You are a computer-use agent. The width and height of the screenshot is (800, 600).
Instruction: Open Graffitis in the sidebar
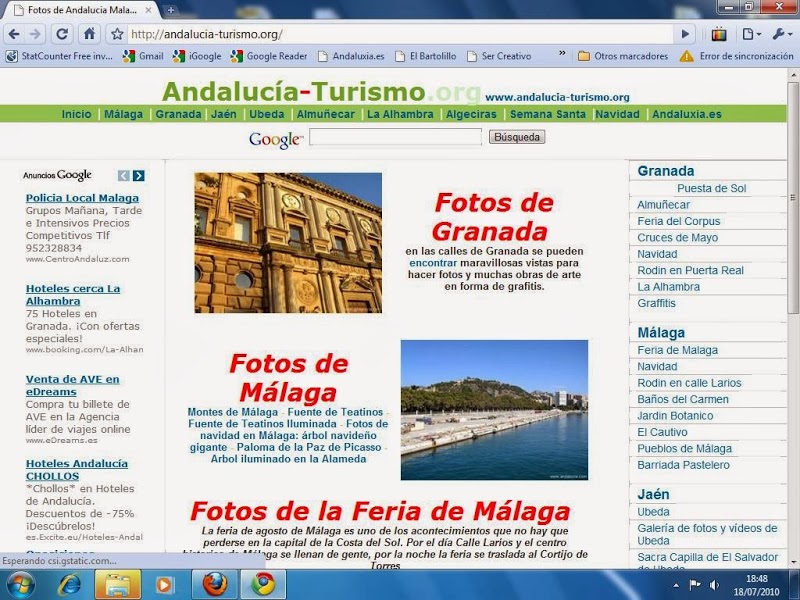pyautogui.click(x=656, y=303)
